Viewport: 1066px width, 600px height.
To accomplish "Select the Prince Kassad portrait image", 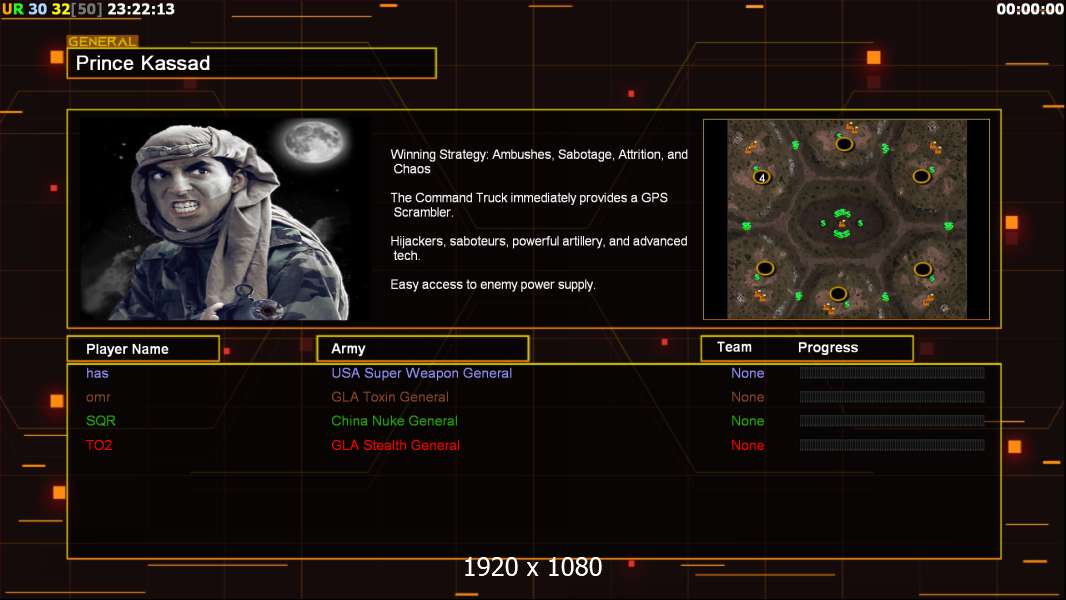I will [225, 218].
